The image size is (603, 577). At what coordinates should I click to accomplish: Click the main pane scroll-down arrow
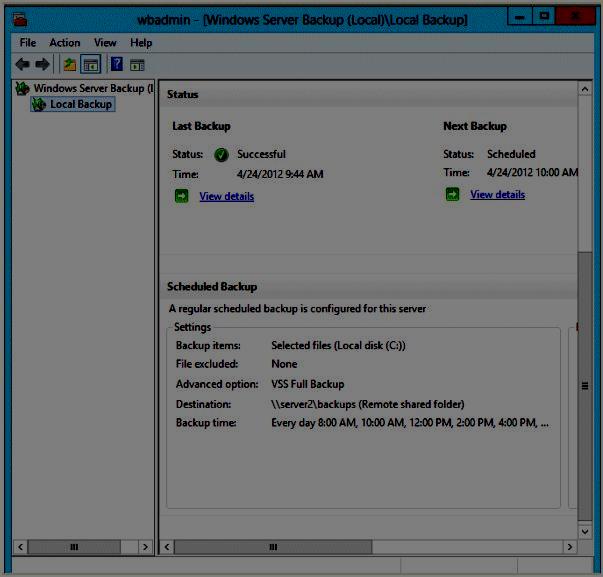pos(585,532)
